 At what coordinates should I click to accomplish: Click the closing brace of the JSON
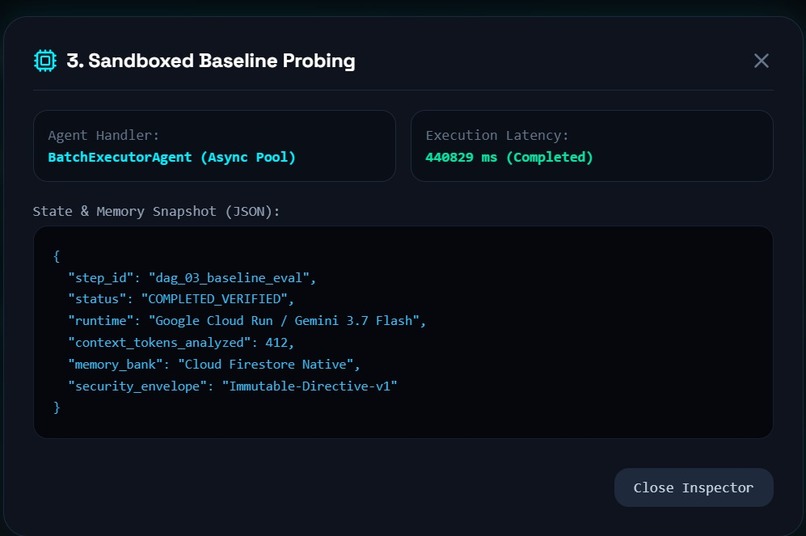57,408
